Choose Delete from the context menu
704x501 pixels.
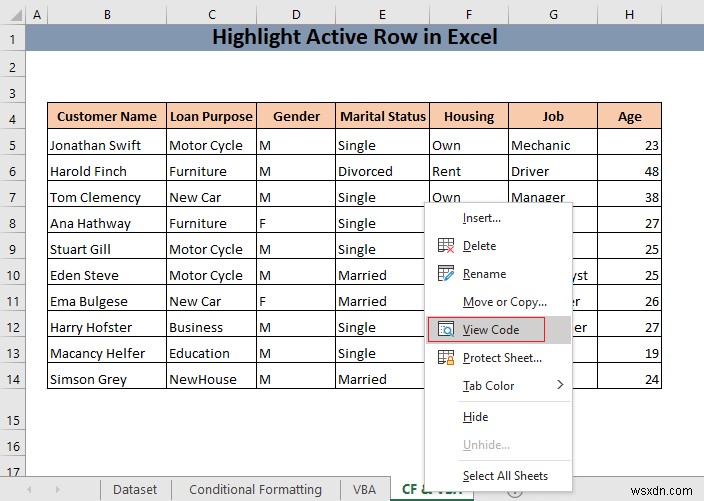pos(498,246)
